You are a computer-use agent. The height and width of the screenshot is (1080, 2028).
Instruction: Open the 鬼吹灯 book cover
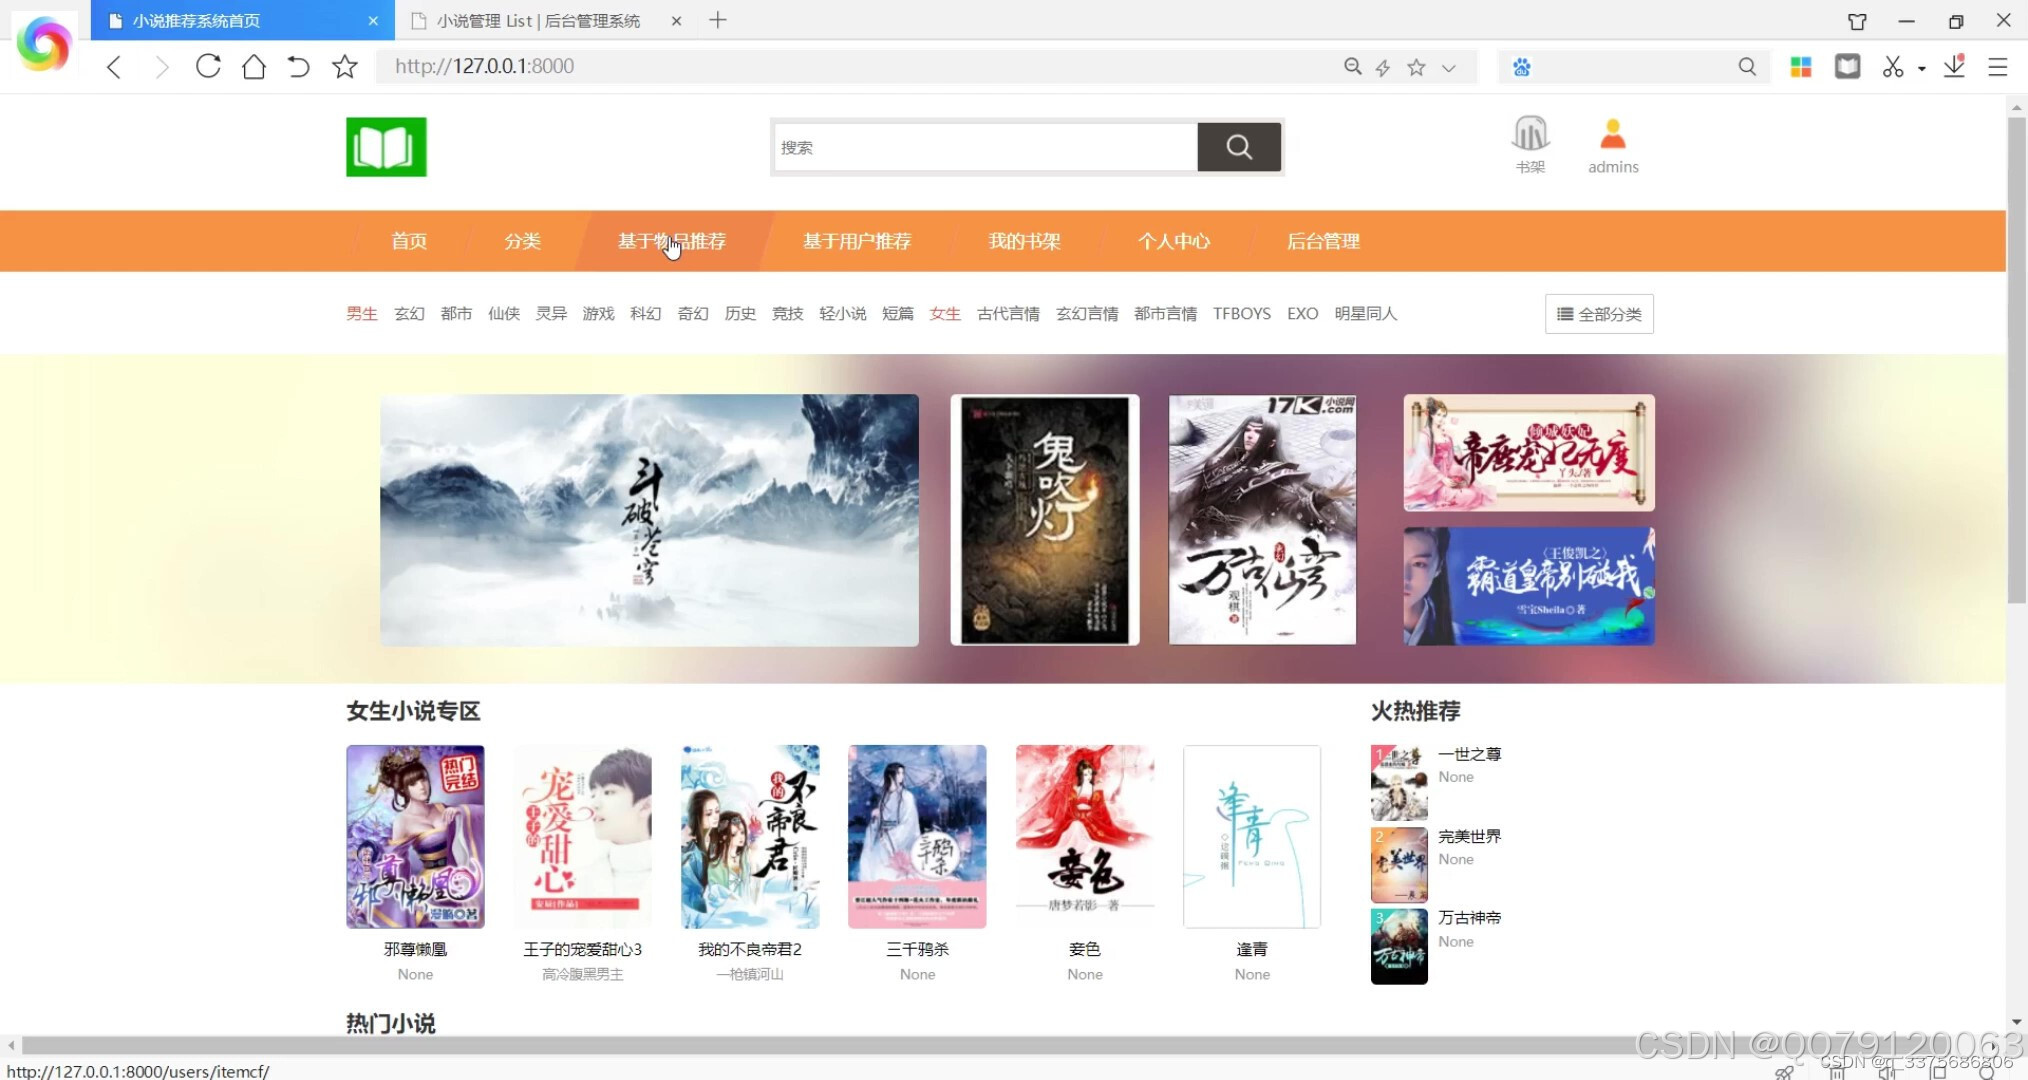(1044, 520)
